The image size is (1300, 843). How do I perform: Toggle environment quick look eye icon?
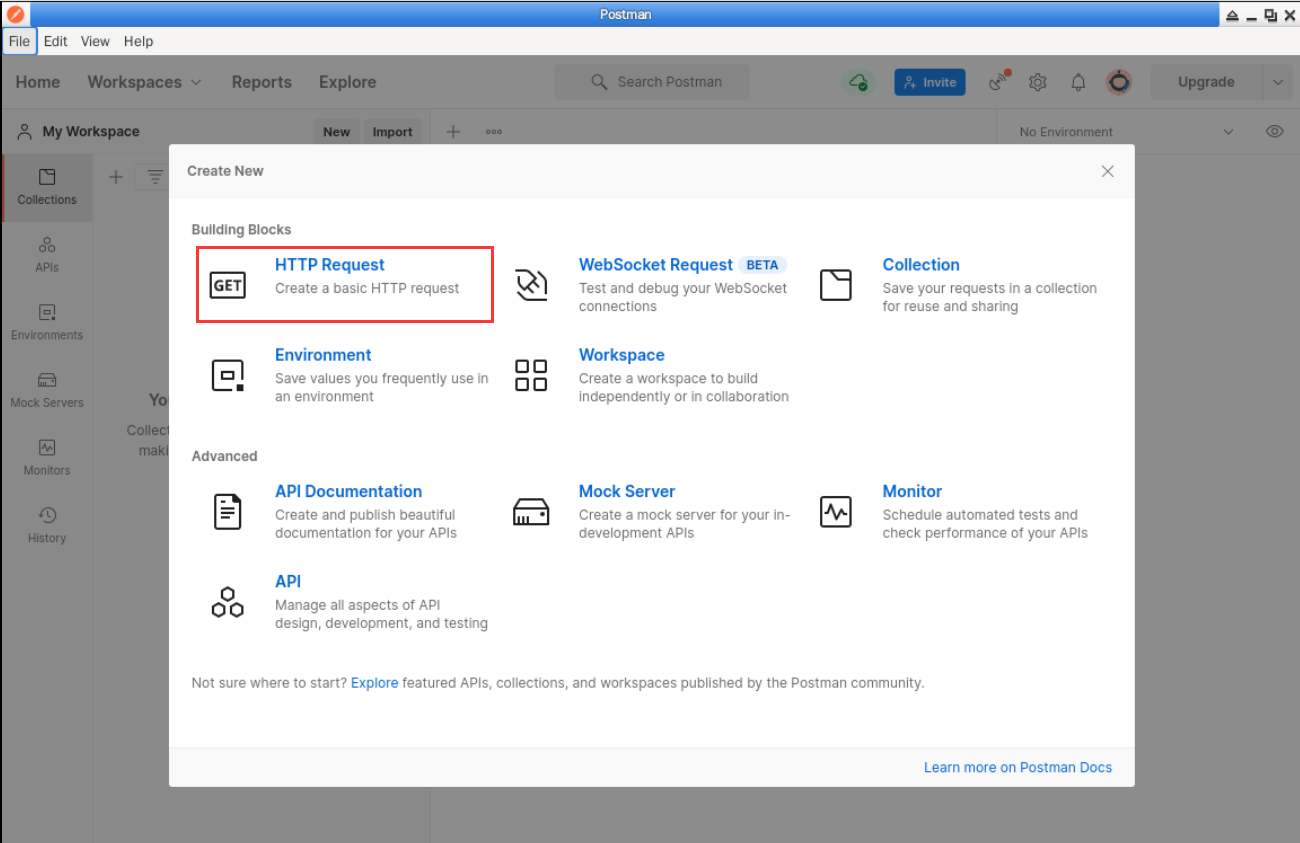point(1274,131)
